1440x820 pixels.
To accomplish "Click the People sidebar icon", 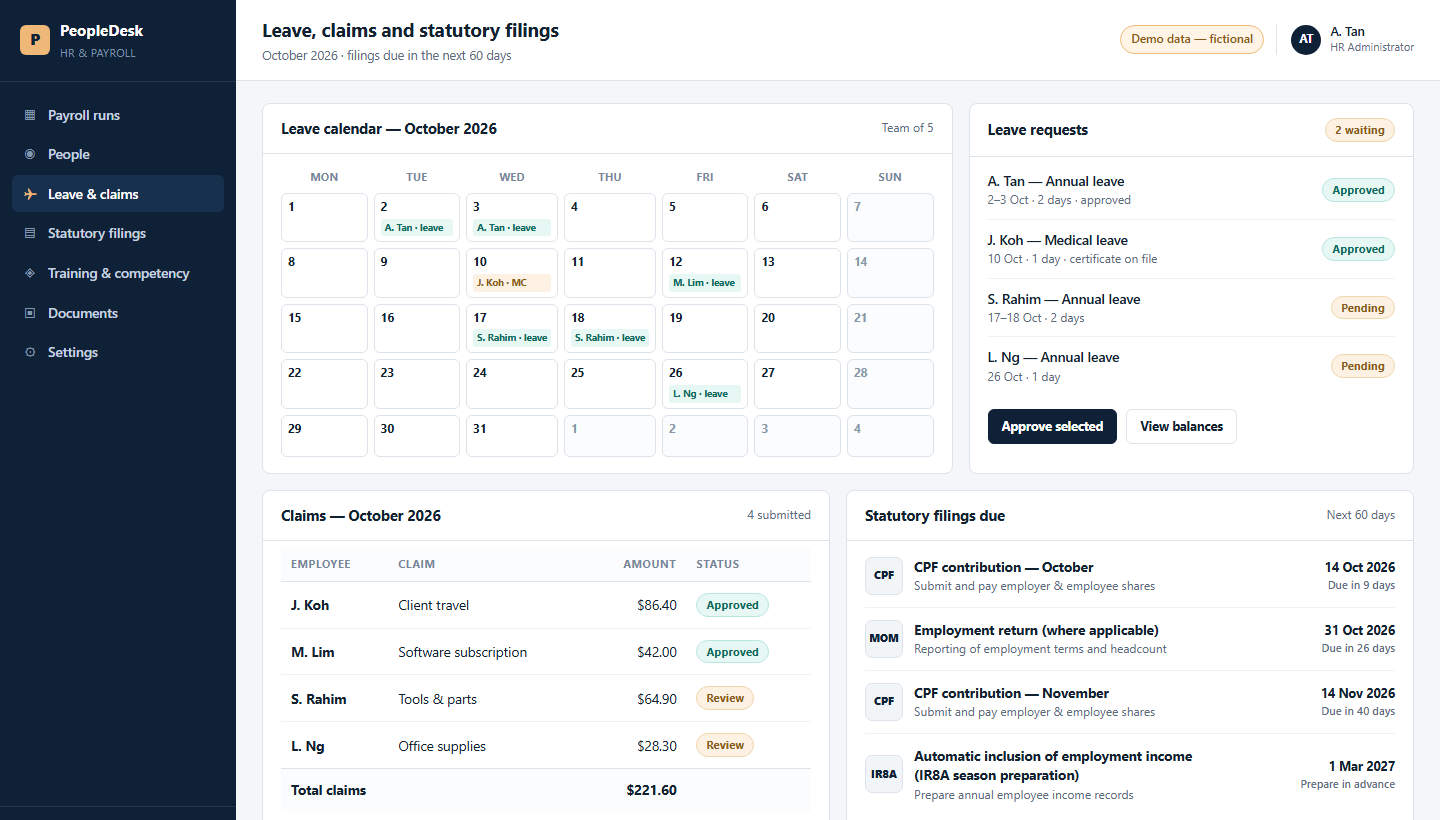I will coord(30,154).
